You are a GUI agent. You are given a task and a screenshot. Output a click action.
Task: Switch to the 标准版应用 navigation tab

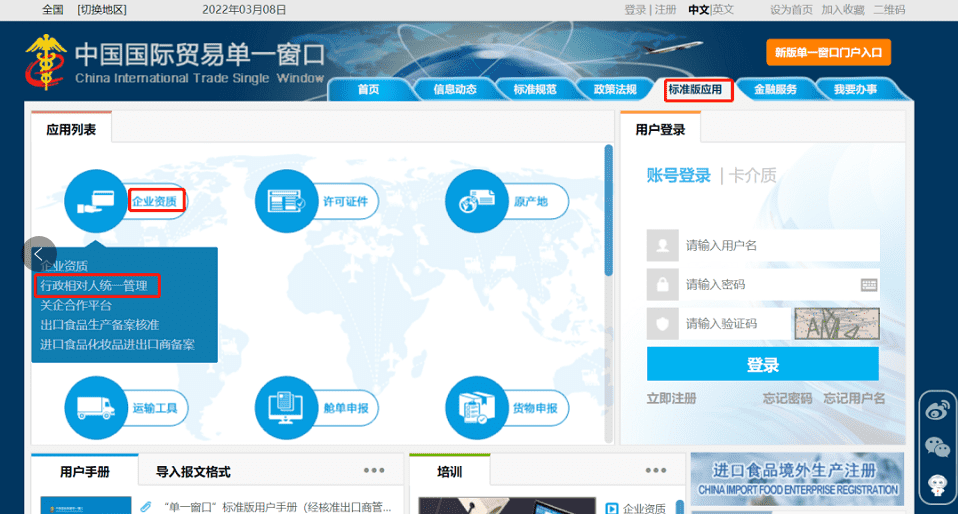pos(696,89)
